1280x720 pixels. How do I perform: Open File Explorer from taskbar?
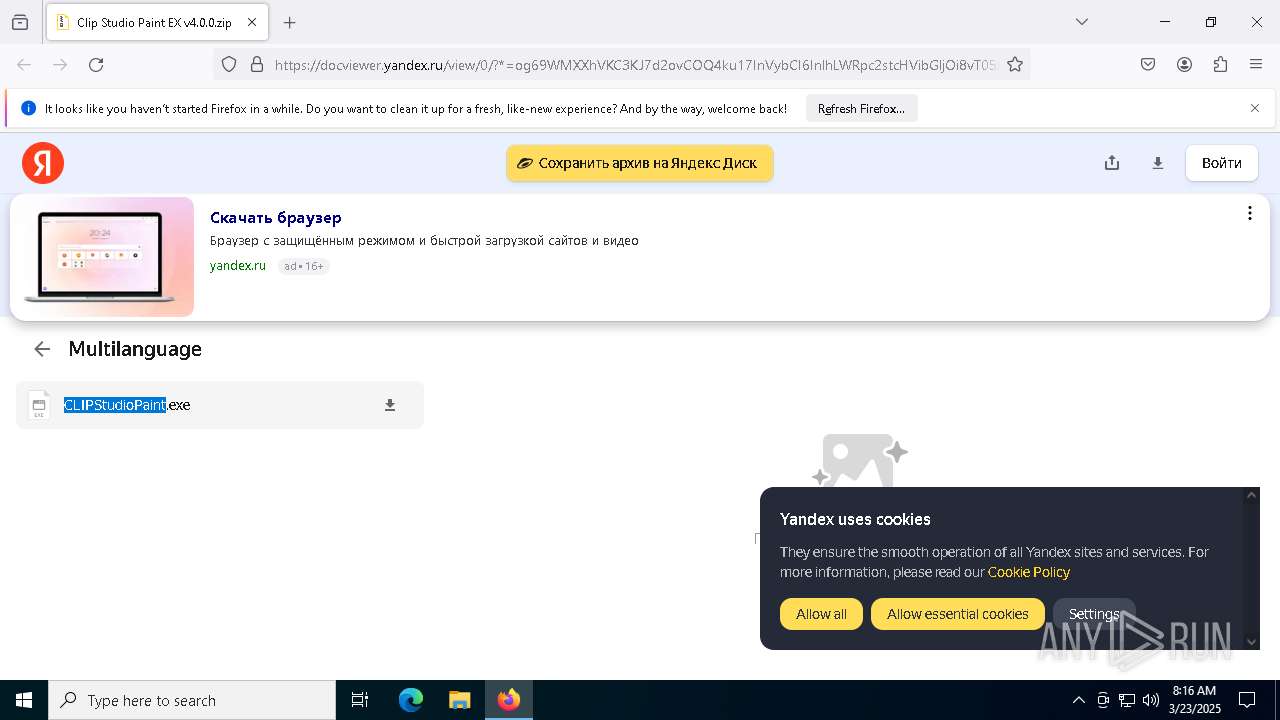459,700
